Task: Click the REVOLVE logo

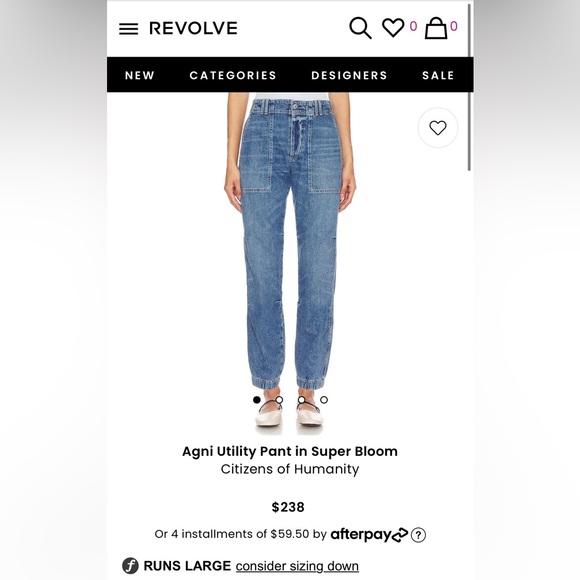Action: click(193, 28)
